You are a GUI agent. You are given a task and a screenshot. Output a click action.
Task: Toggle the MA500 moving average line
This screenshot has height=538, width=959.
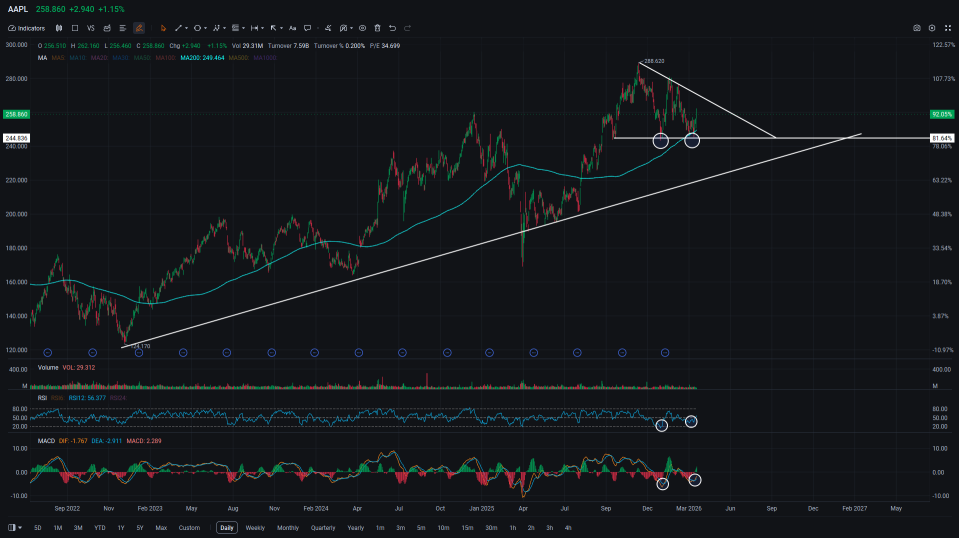[239, 57]
